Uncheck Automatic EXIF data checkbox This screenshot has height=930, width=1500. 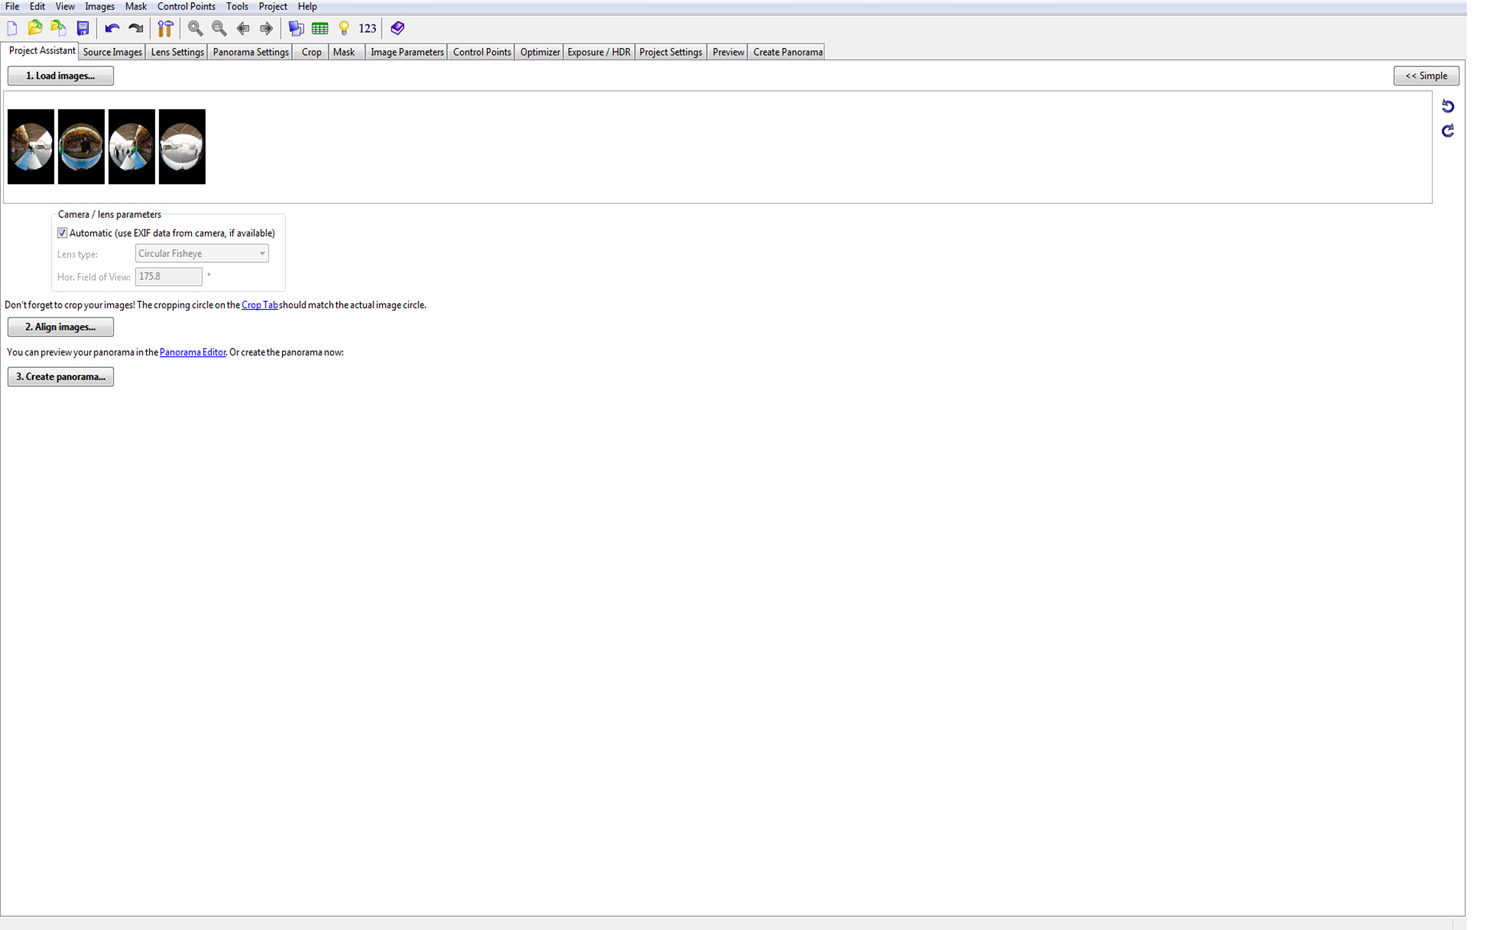(x=62, y=233)
